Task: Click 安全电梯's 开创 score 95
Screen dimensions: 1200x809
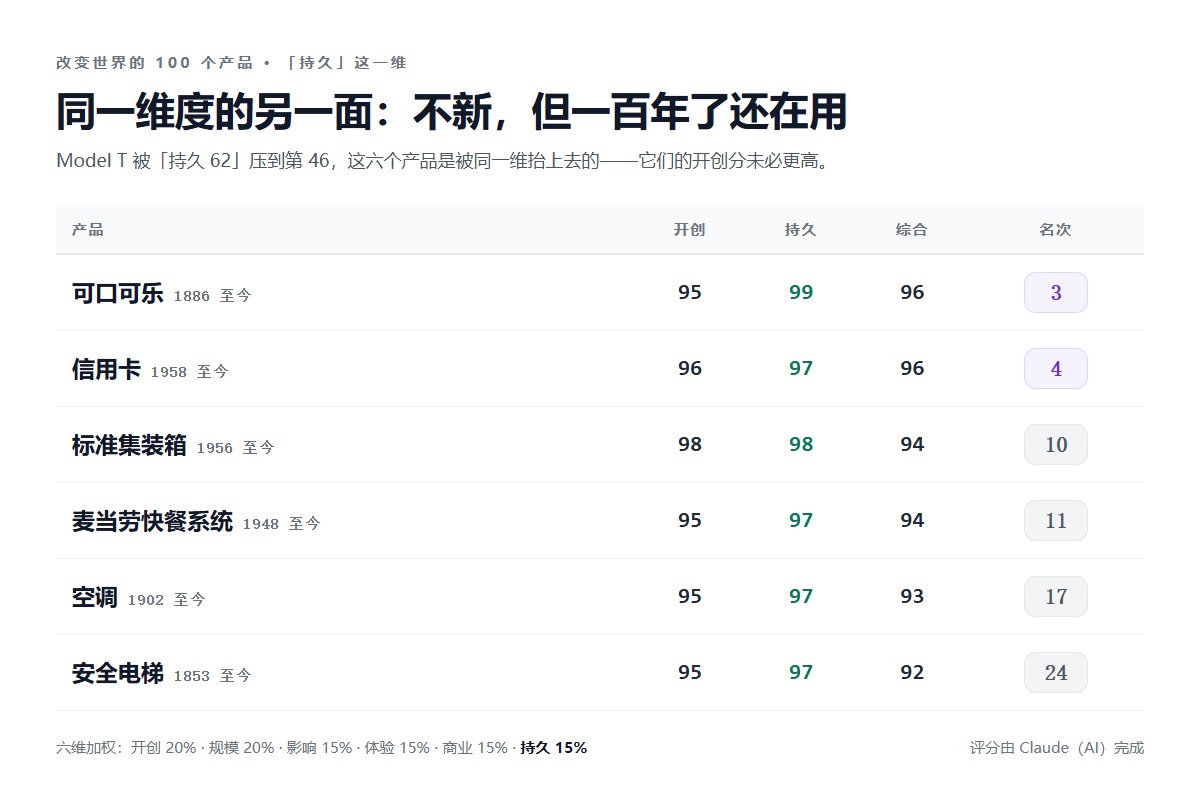Action: coord(690,673)
